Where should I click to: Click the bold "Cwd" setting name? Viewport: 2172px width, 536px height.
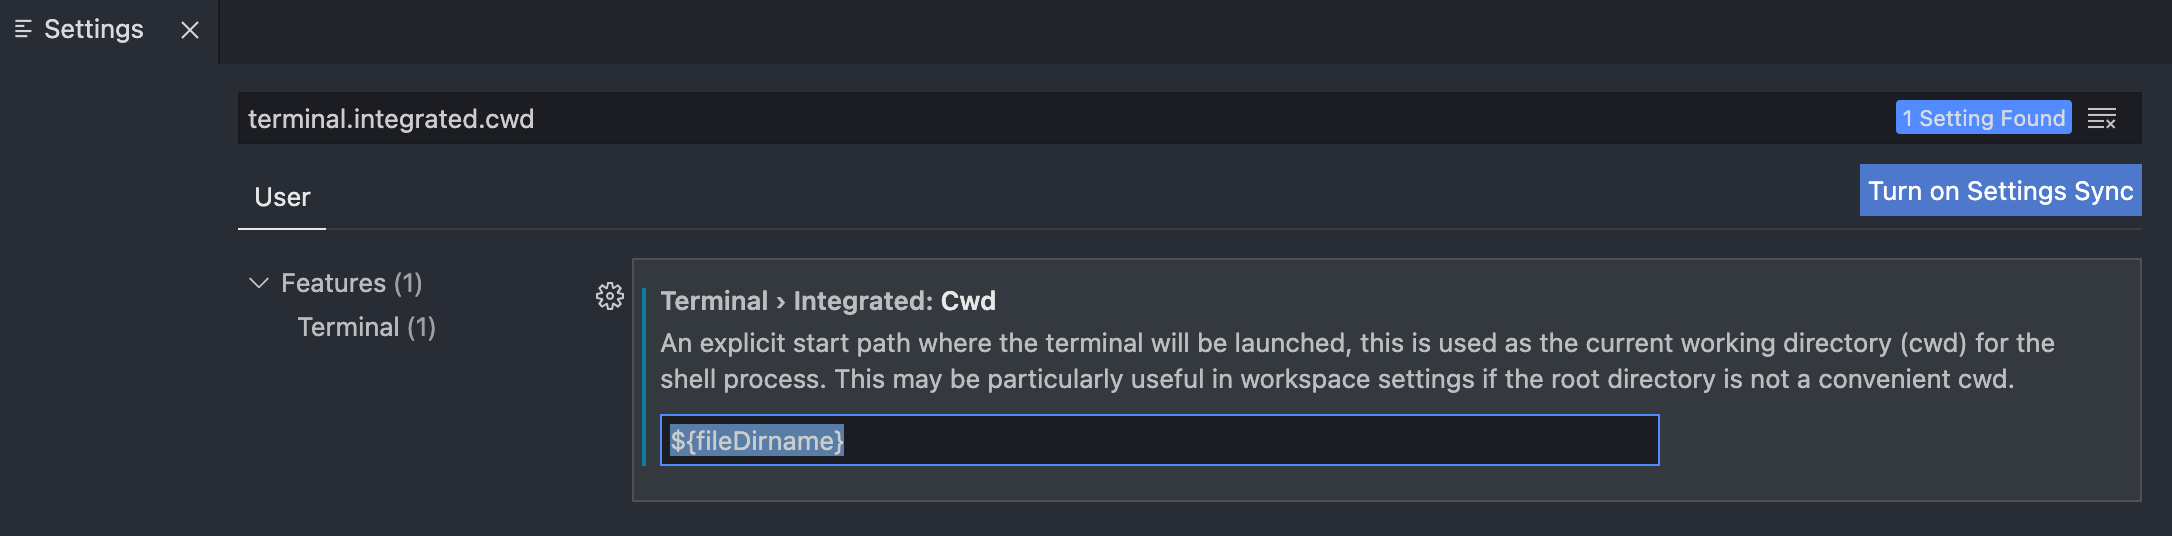pos(968,301)
